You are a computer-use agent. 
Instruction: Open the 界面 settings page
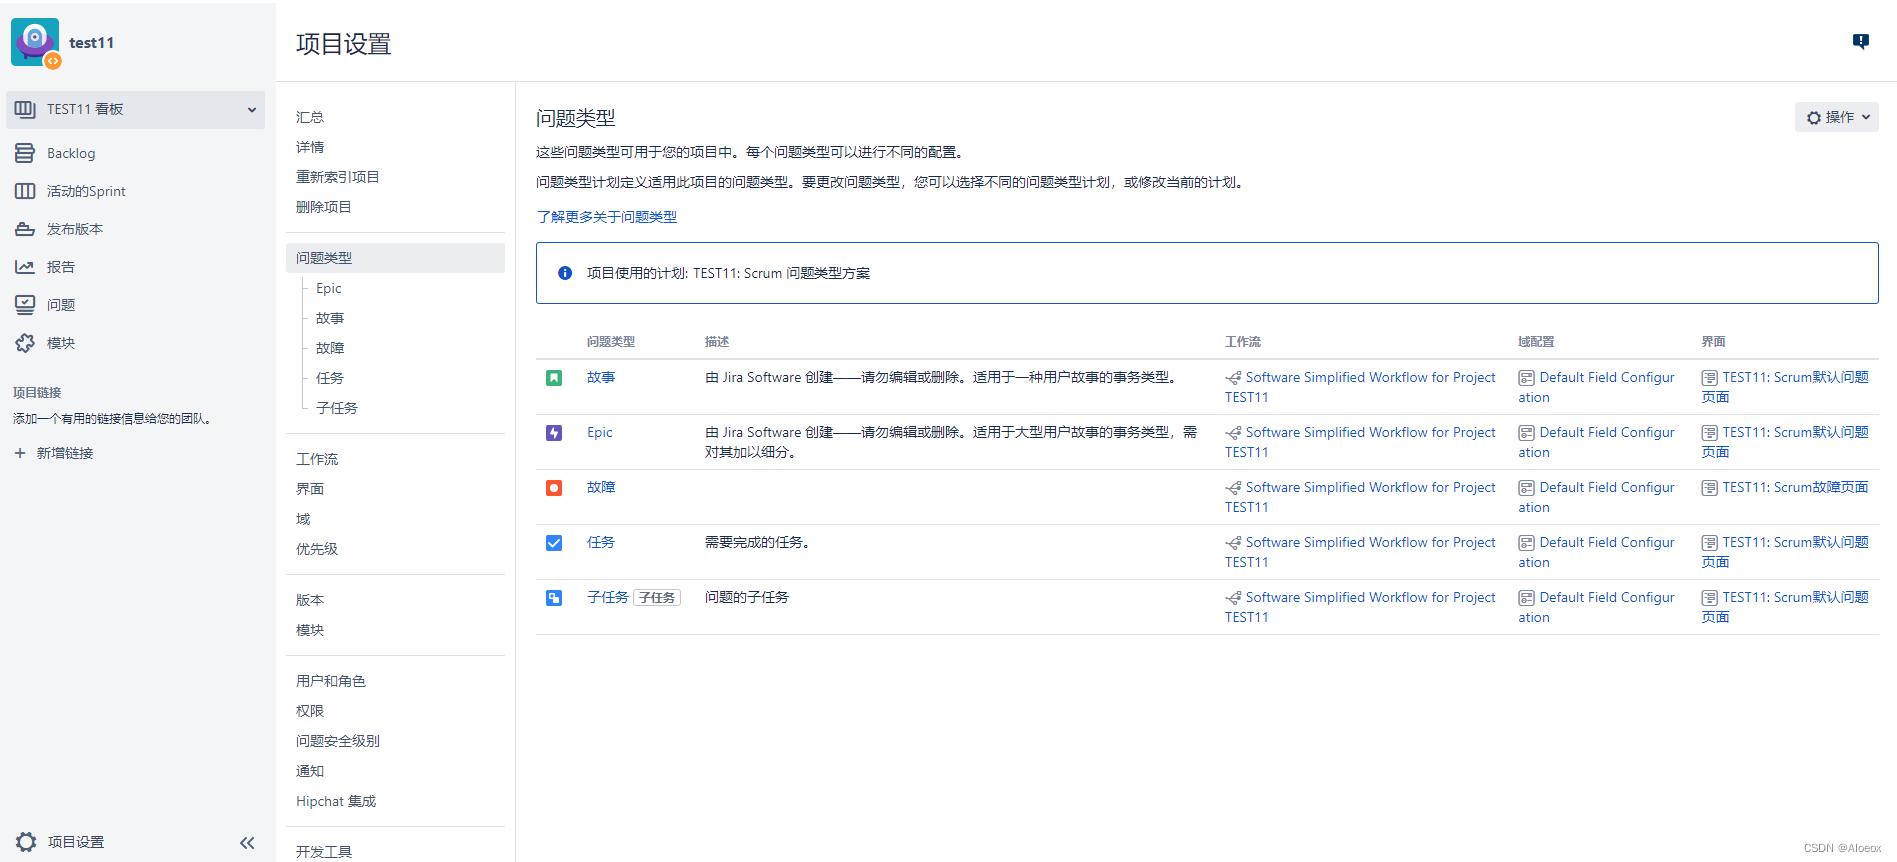point(310,489)
